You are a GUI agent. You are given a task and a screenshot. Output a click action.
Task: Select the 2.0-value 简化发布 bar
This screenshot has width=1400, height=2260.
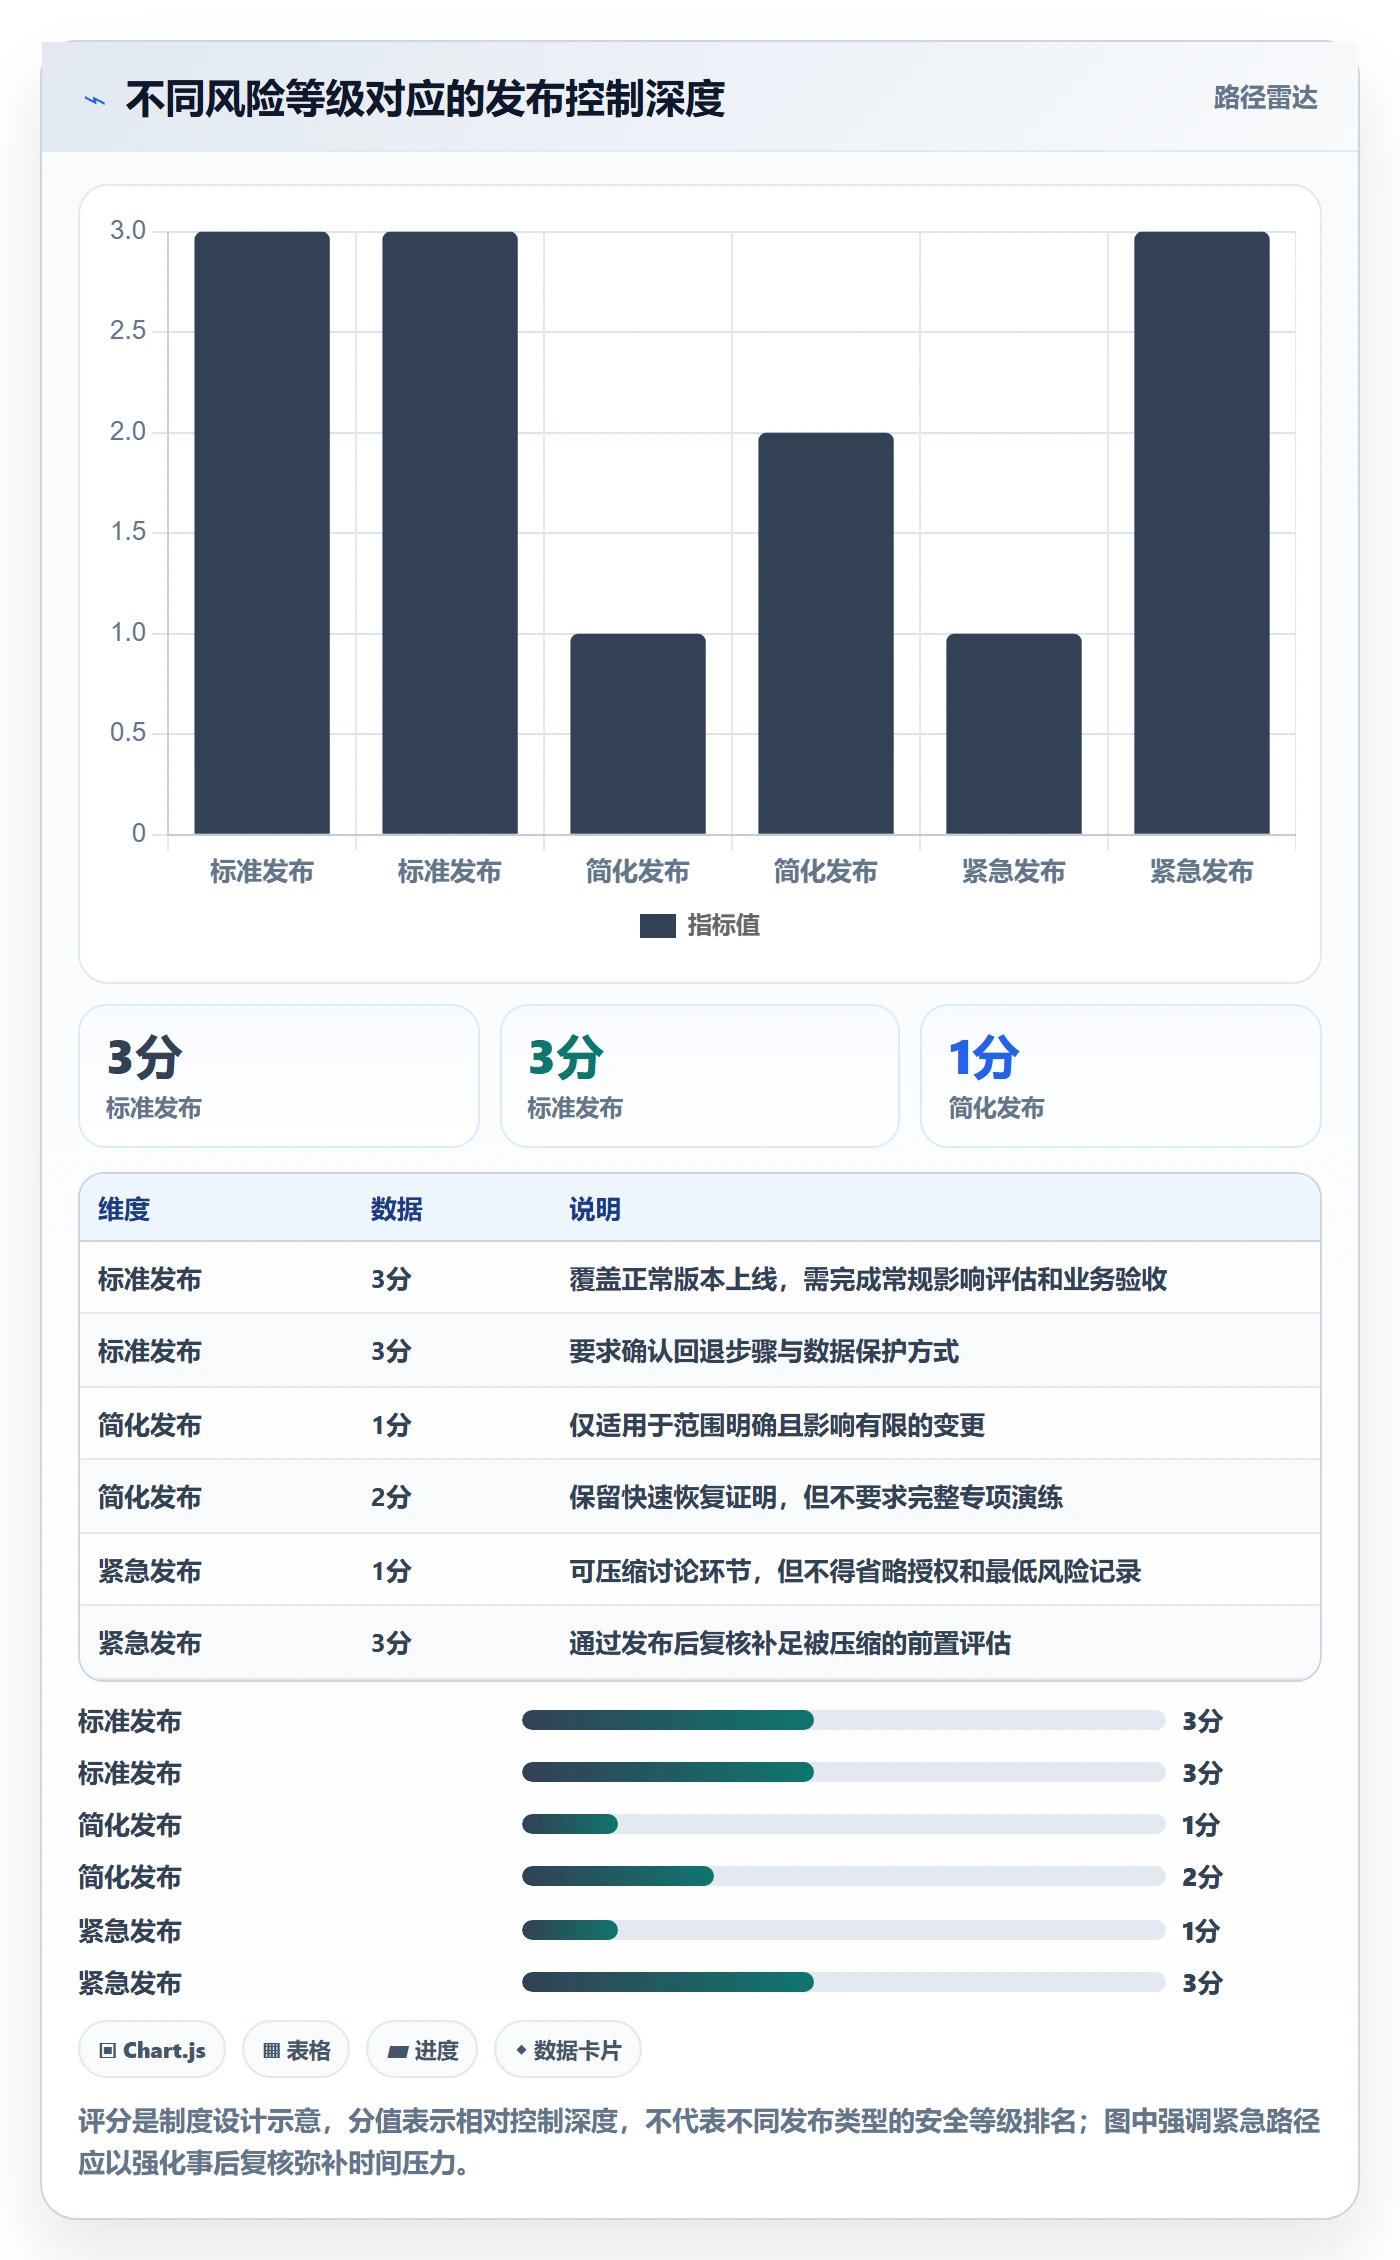point(826,633)
